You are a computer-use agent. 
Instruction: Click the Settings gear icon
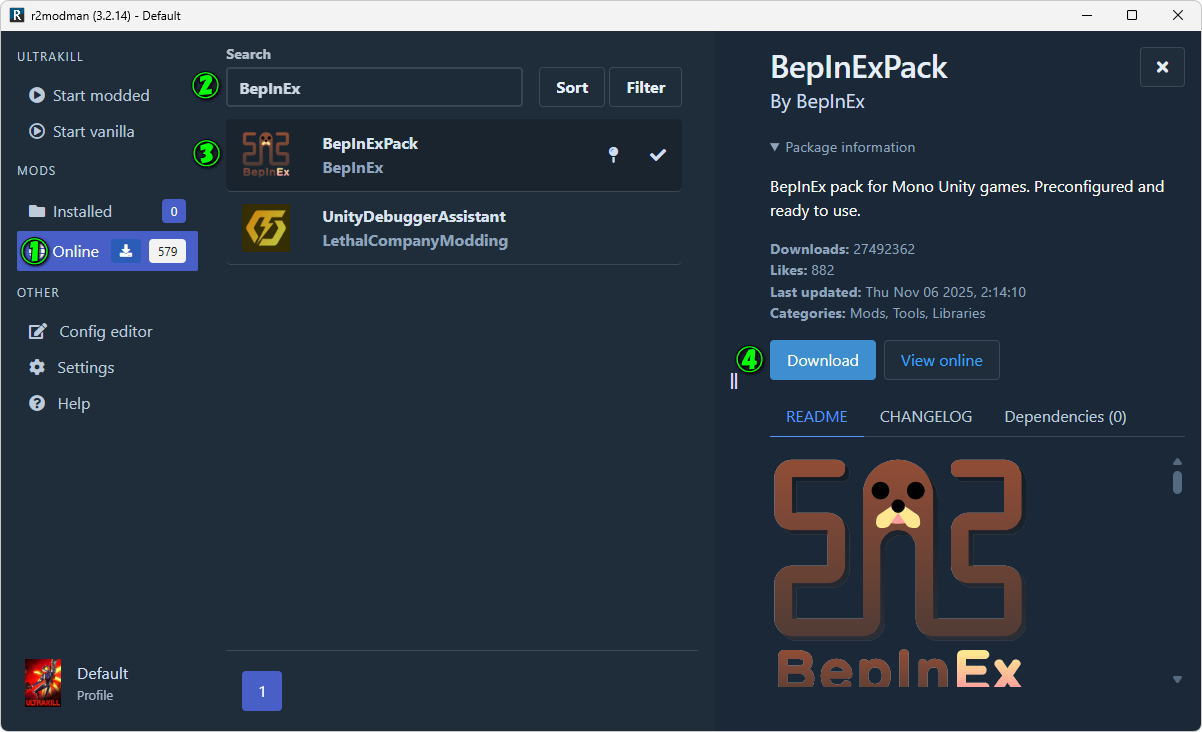pyautogui.click(x=37, y=367)
